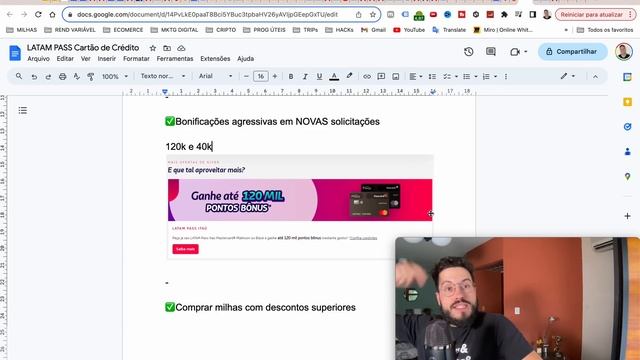Screen dimensions: 640x360
Task: Click the font size field
Action: (x=260, y=76)
